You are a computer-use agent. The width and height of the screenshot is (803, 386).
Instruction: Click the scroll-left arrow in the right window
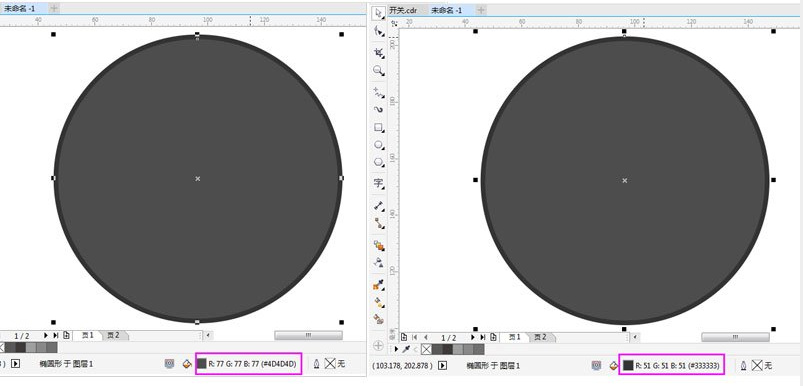coord(635,337)
